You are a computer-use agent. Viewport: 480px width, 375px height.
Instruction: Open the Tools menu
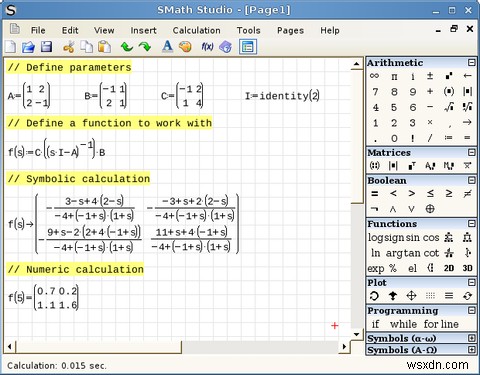point(248,30)
